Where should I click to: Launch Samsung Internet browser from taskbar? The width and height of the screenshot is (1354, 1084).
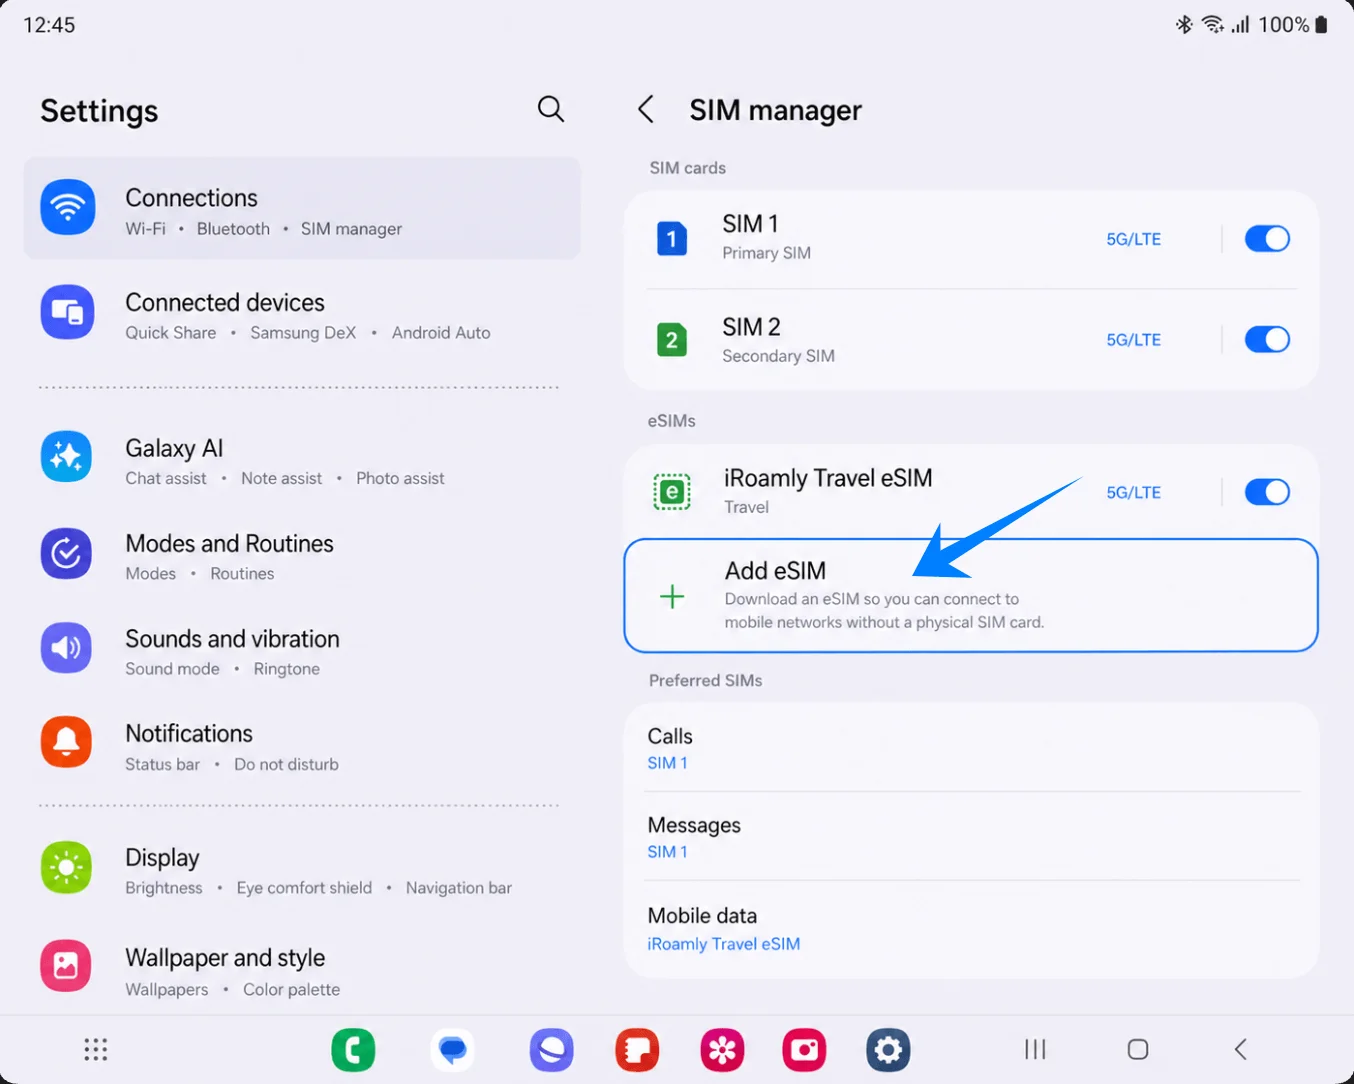[x=552, y=1050]
